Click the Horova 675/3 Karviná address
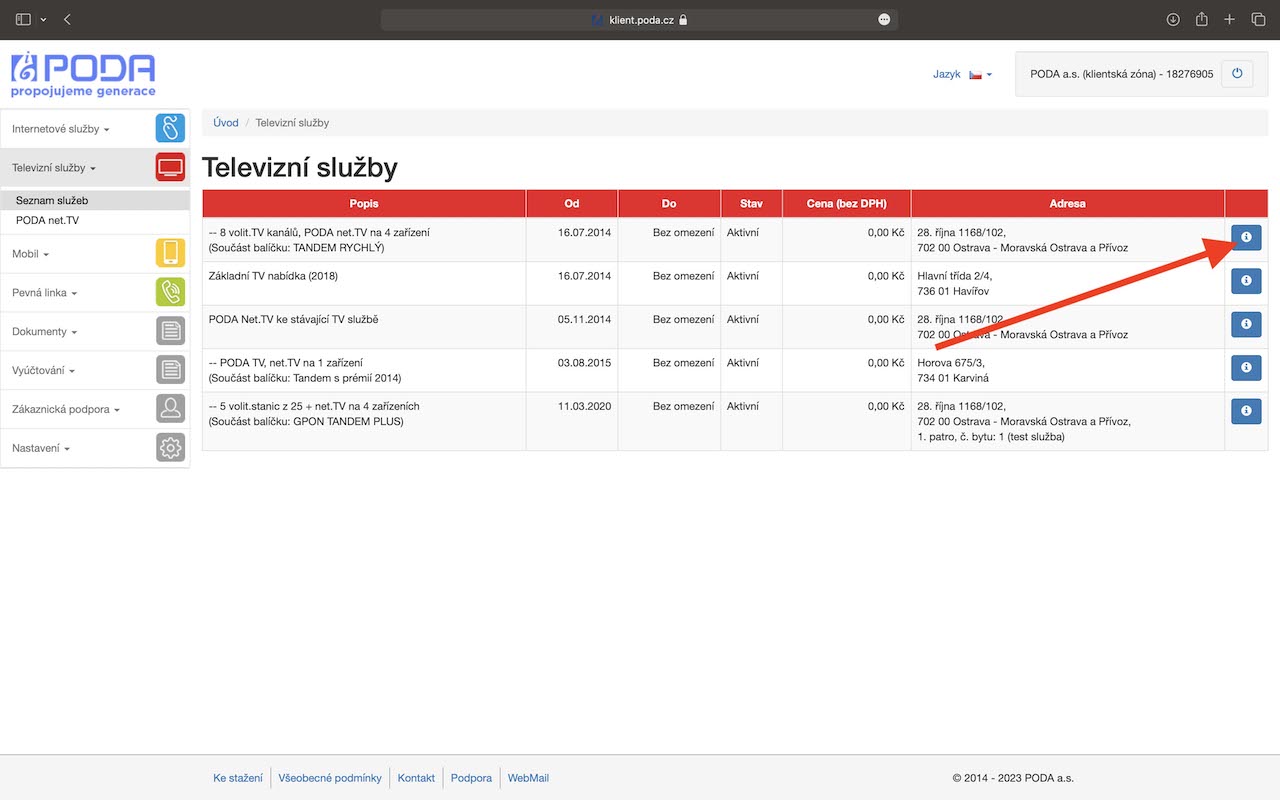This screenshot has width=1280, height=800. pos(953,371)
